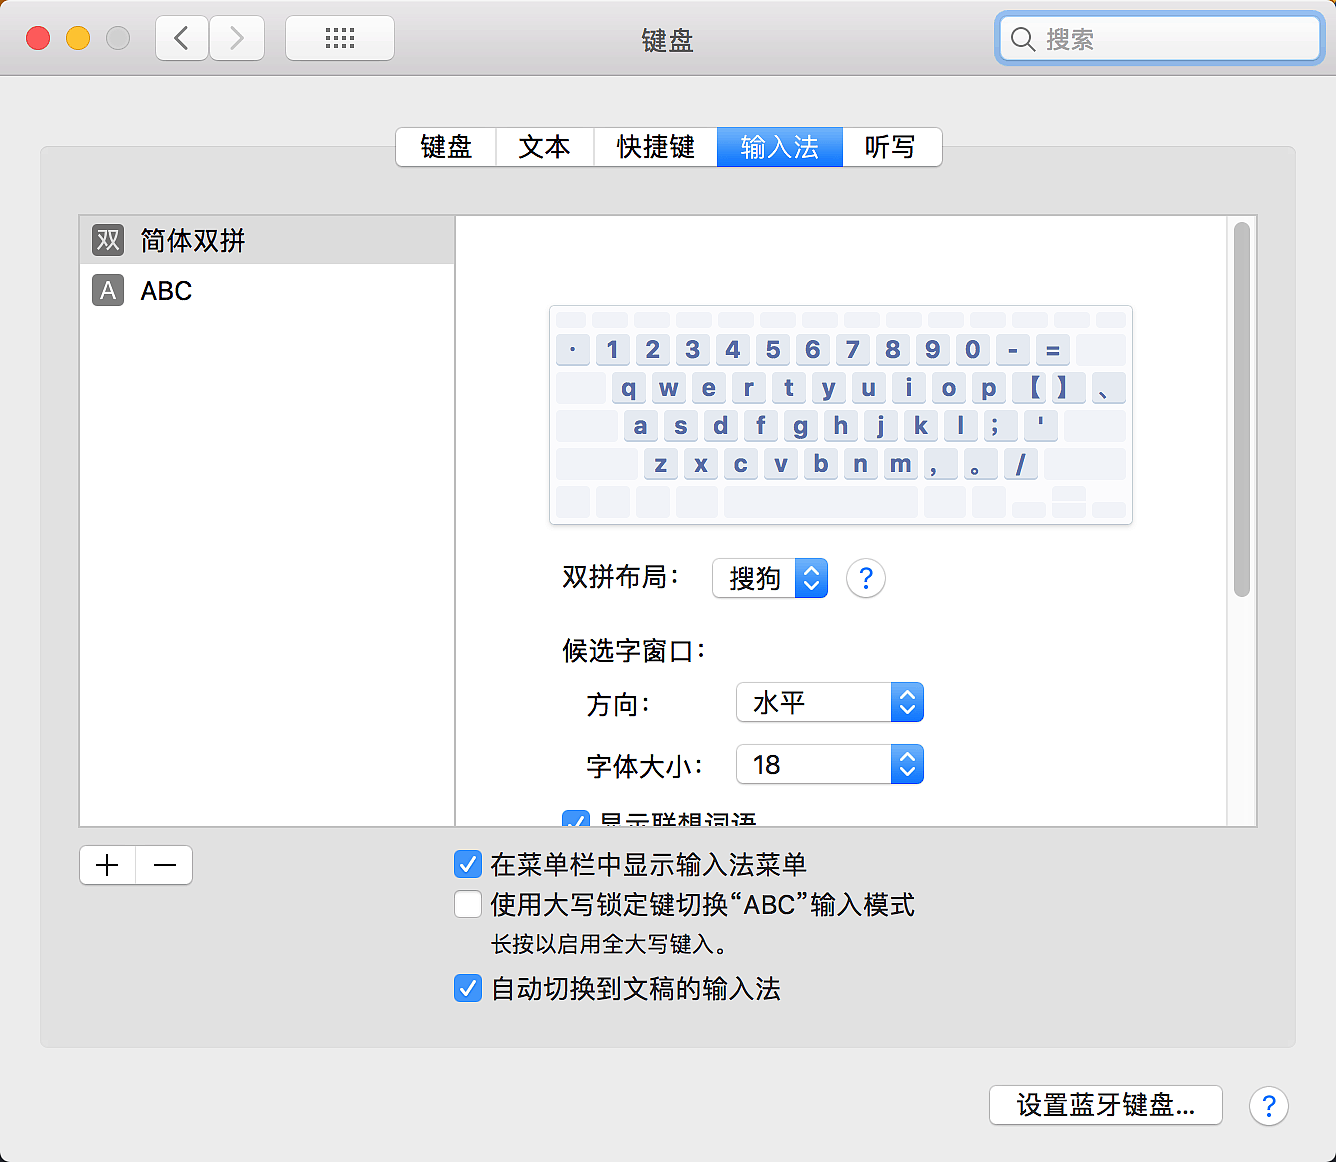Open the 文本 tab

pos(544,147)
